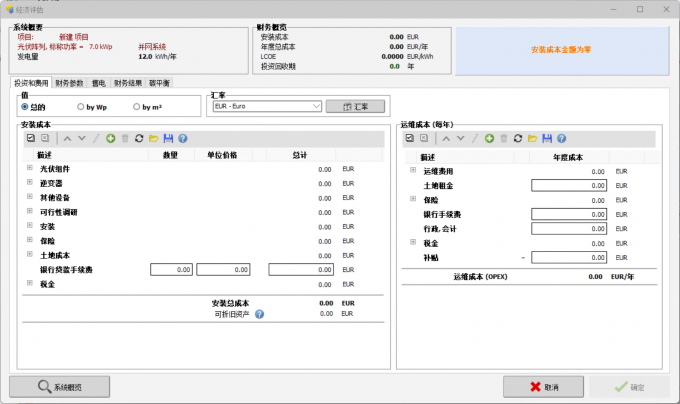680x404 pixels.
Task: Switch to the 售电 tab
Action: coord(98,83)
